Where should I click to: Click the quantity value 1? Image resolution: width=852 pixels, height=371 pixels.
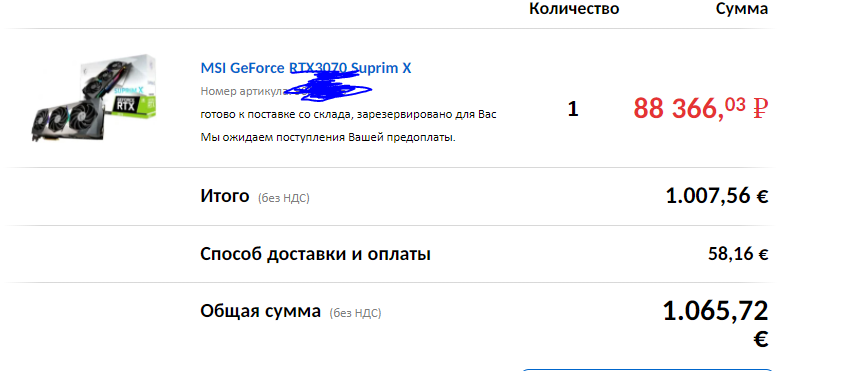point(573,109)
